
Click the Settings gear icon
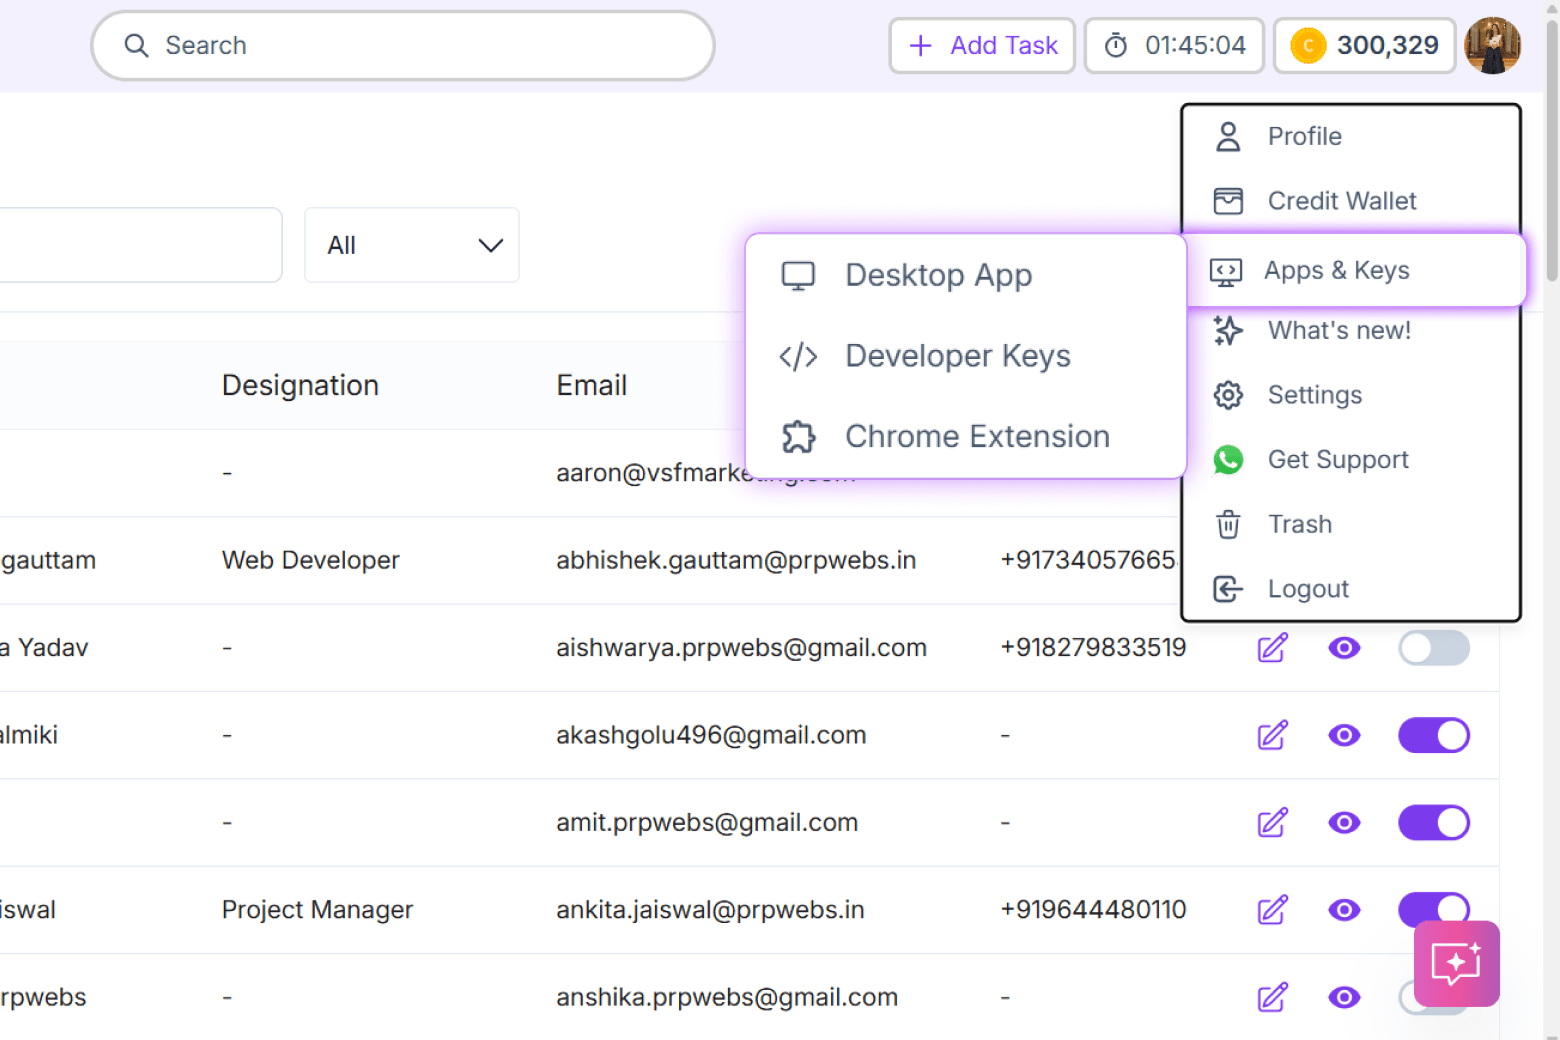point(1228,395)
